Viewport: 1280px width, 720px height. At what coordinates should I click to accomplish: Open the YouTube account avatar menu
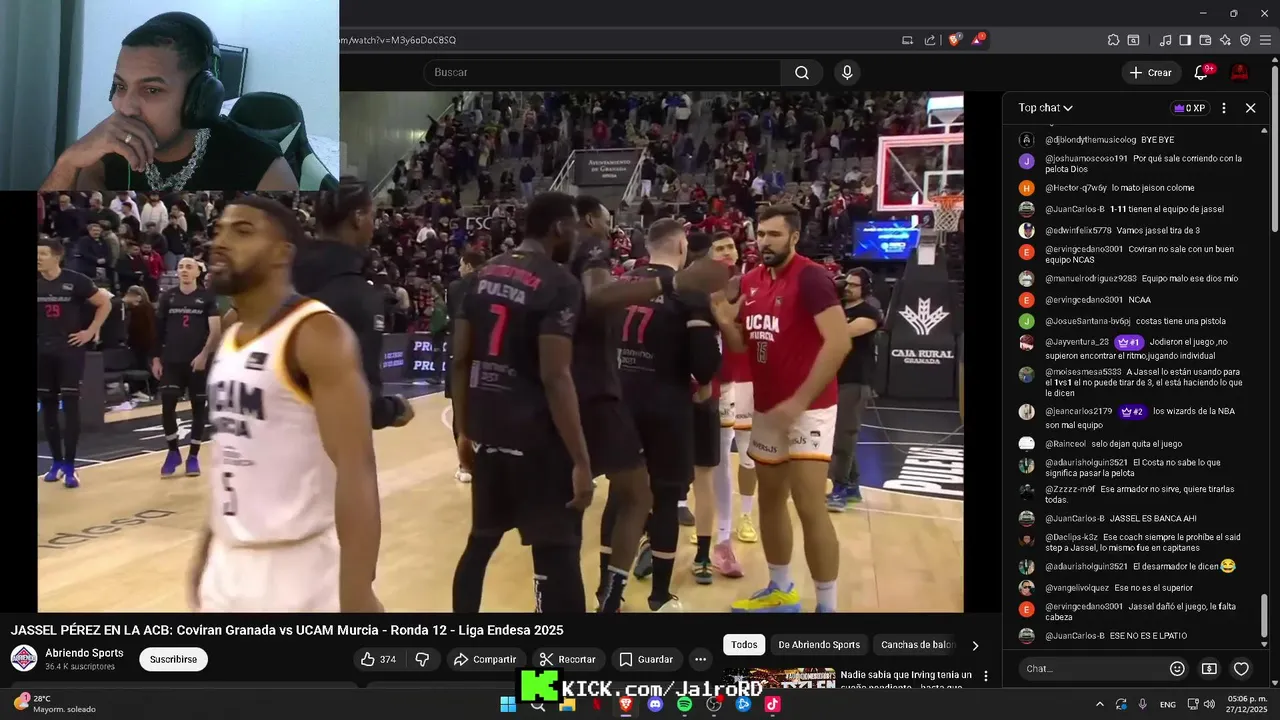point(1239,72)
